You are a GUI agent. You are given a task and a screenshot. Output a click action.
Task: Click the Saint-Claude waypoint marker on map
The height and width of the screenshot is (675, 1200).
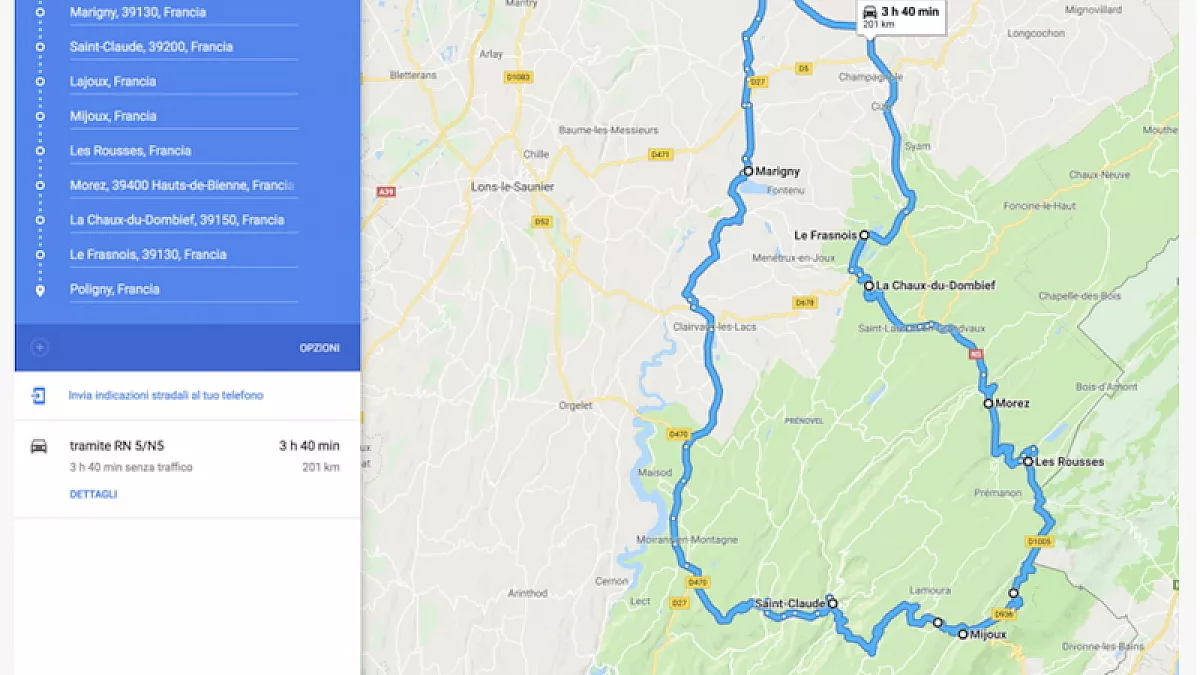832,604
